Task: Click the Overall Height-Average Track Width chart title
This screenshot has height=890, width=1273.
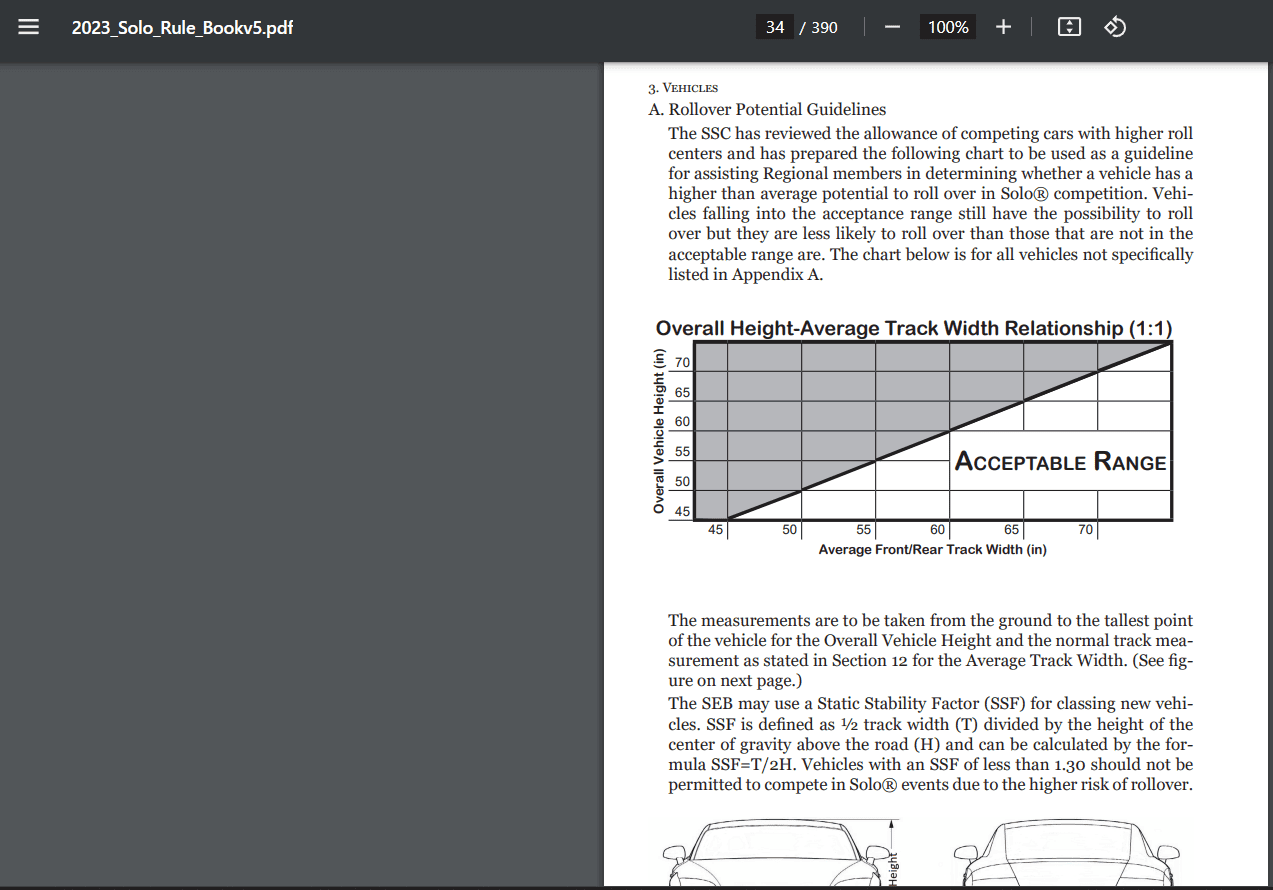Action: [913, 328]
